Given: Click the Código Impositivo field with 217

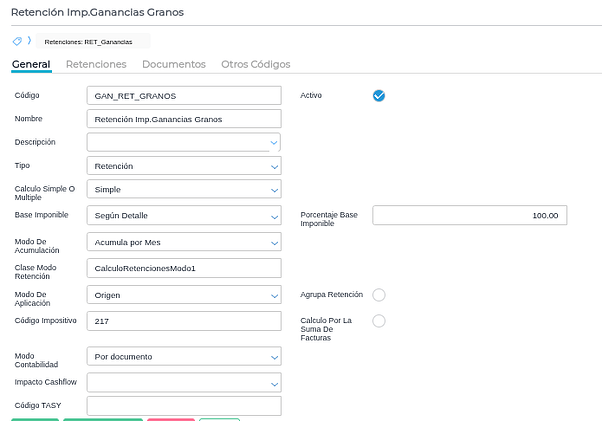Looking at the screenshot, I should click(x=184, y=321).
